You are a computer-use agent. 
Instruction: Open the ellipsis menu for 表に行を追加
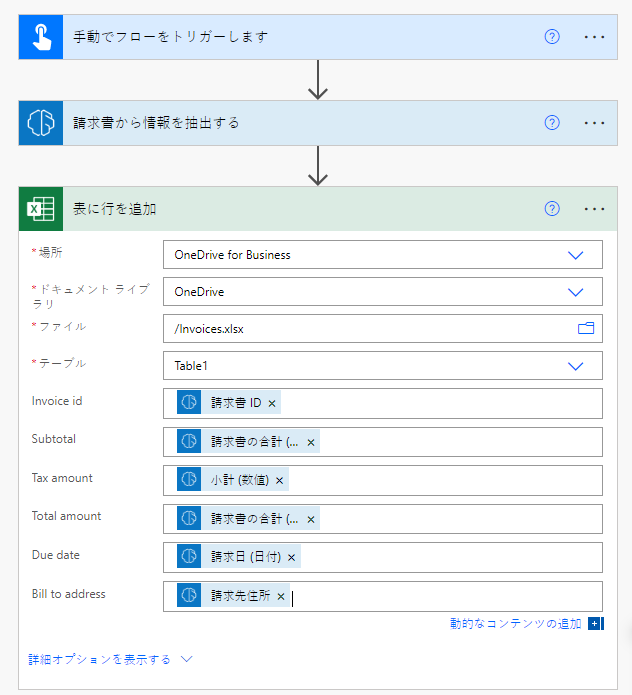tap(595, 209)
